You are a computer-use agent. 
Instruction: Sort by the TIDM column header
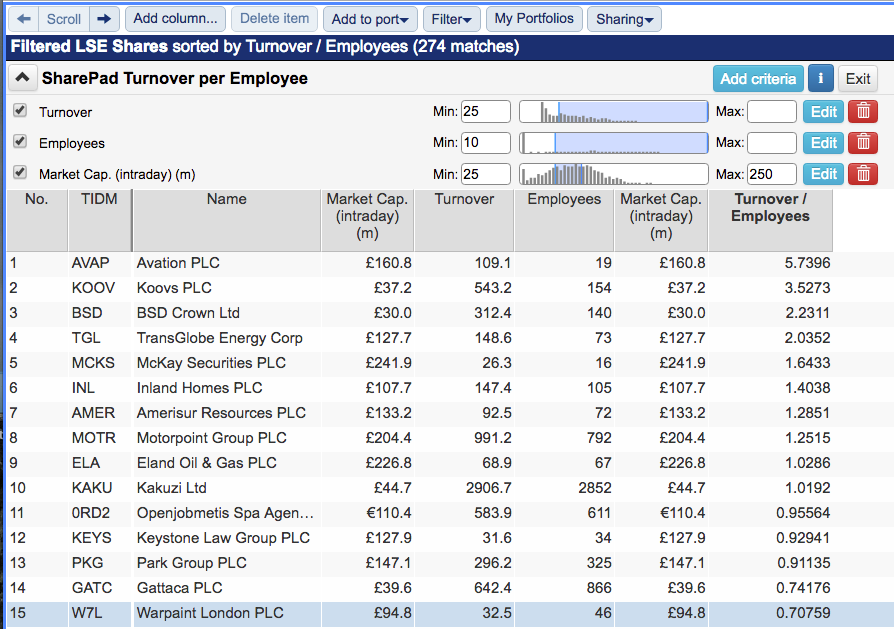click(x=99, y=220)
